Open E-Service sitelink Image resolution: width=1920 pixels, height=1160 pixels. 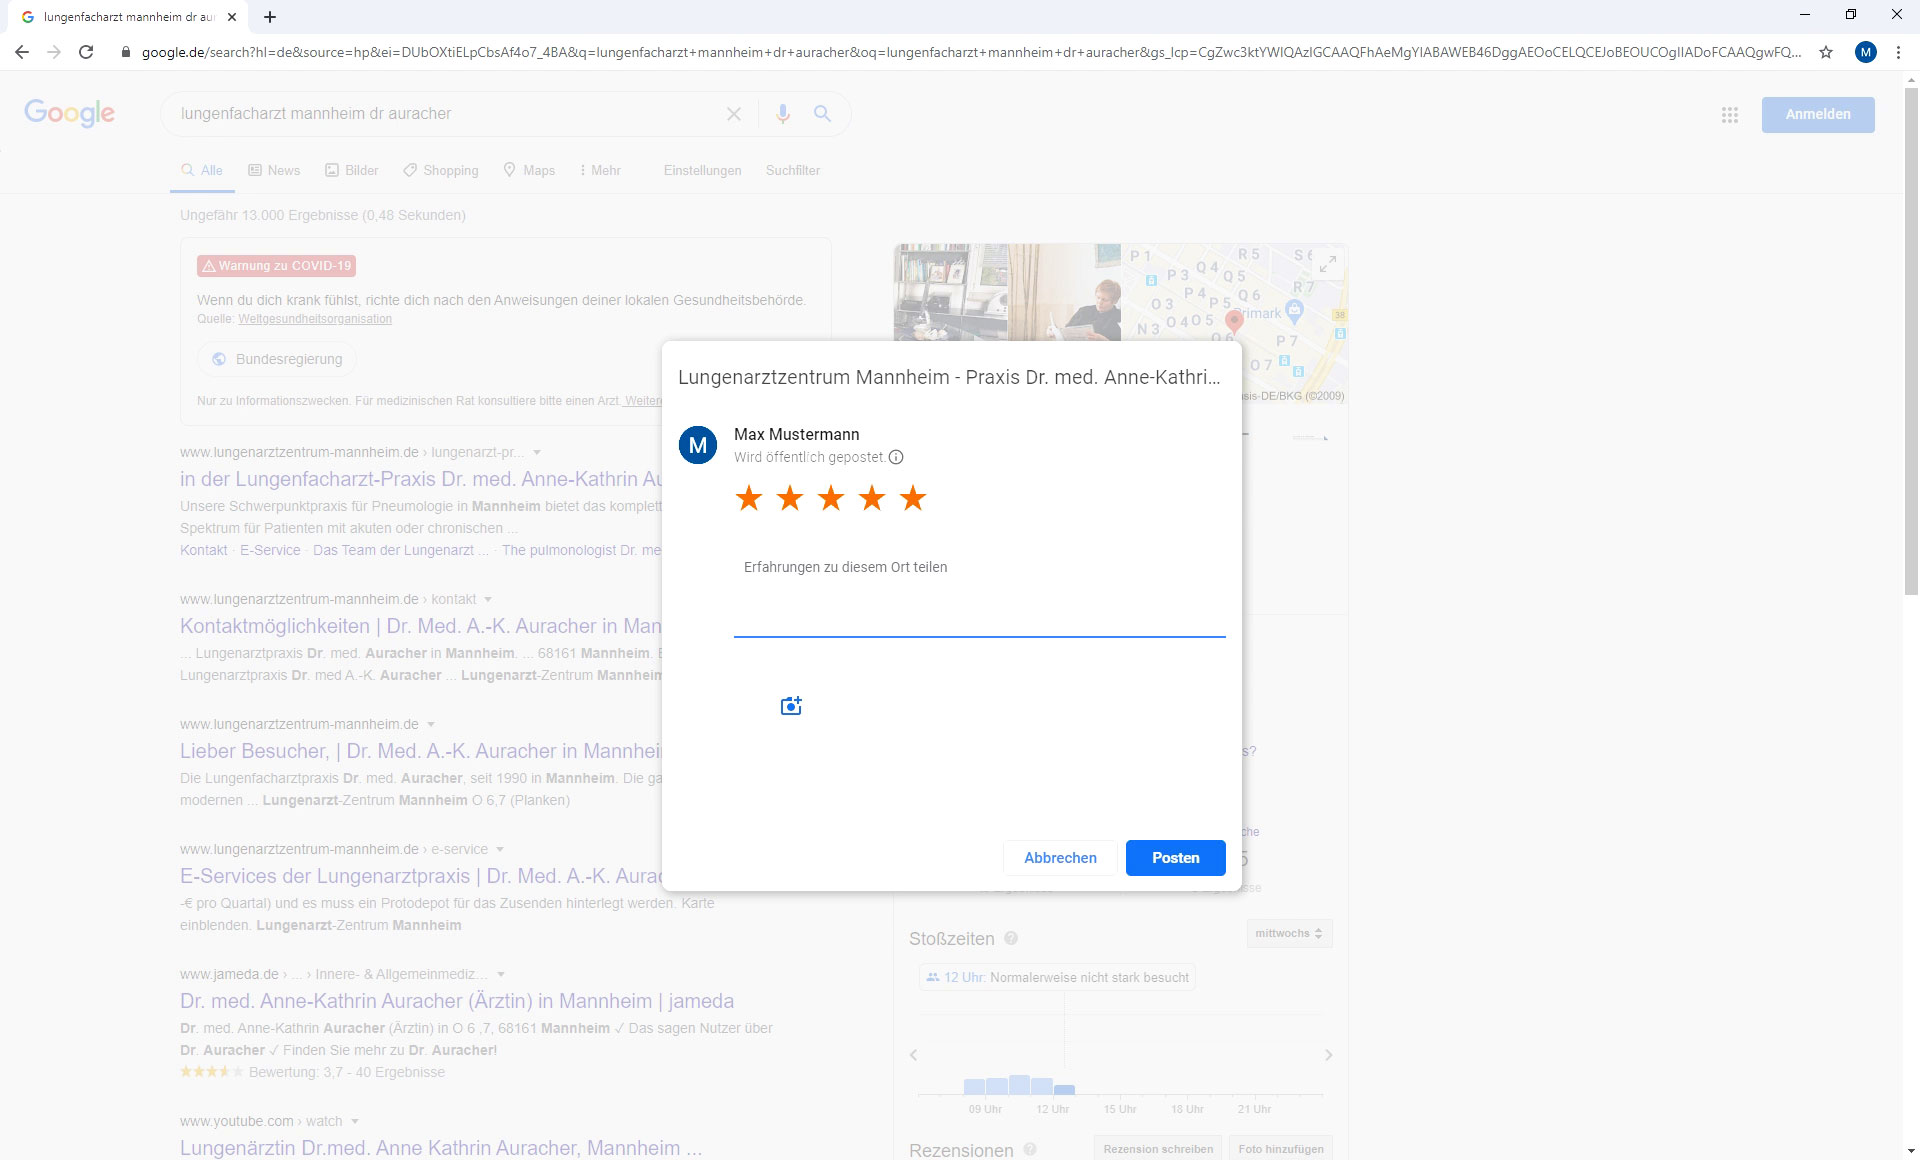click(270, 550)
